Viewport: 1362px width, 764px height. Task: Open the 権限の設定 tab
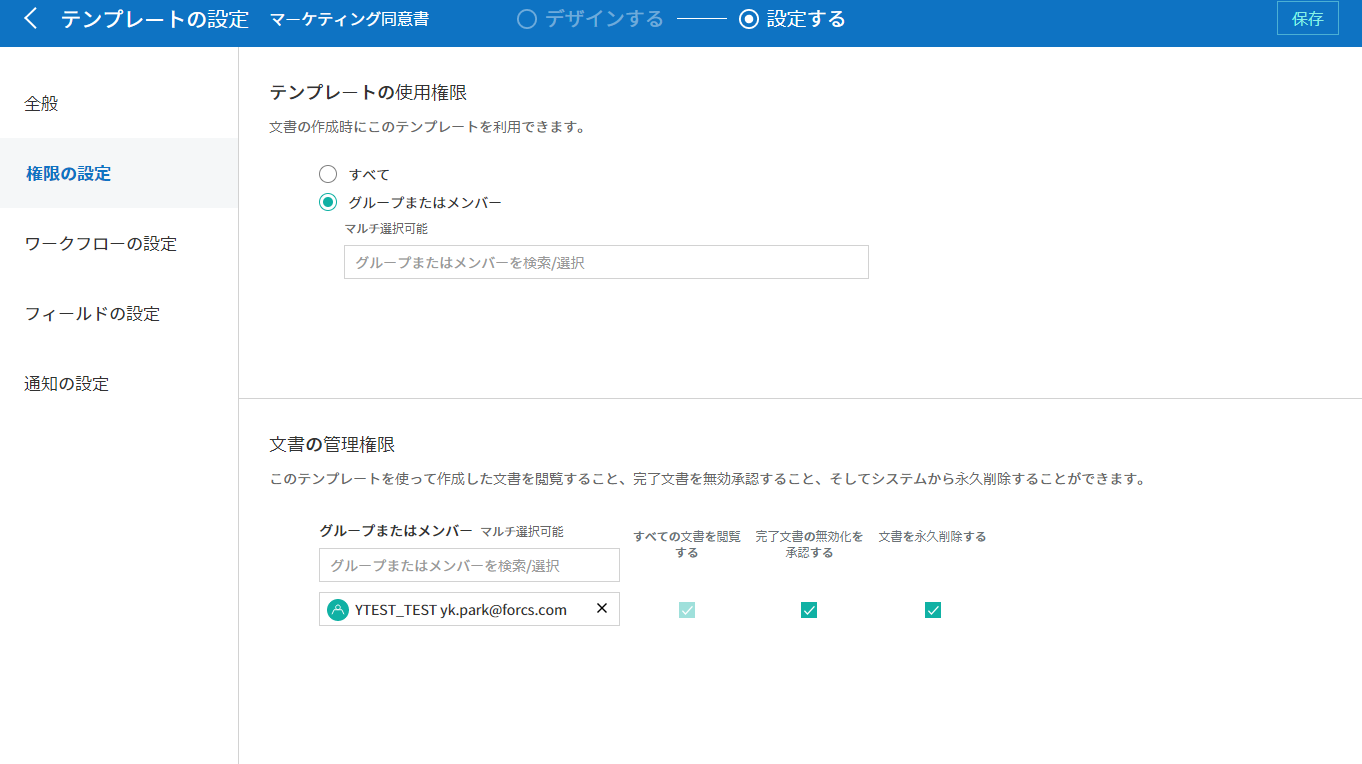[x=119, y=173]
